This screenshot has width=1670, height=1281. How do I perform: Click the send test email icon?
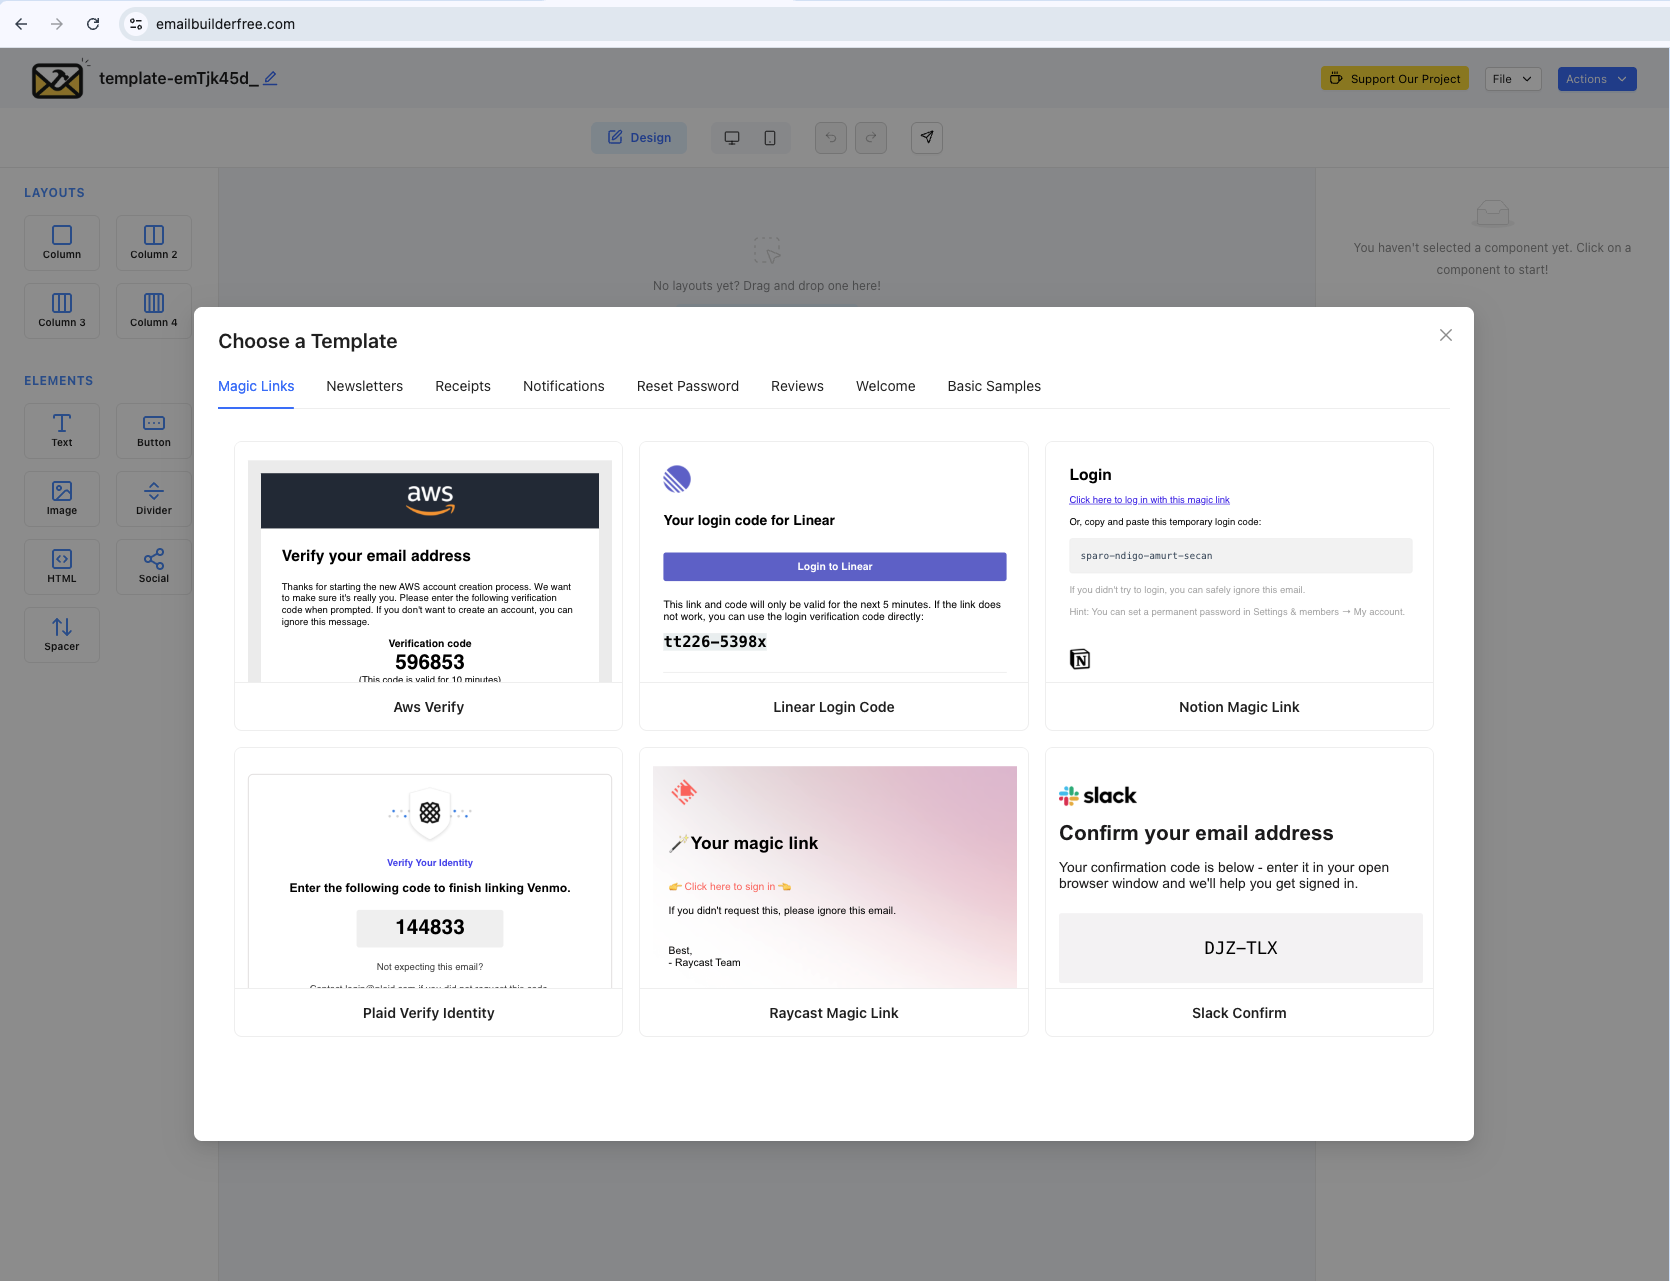tap(926, 138)
